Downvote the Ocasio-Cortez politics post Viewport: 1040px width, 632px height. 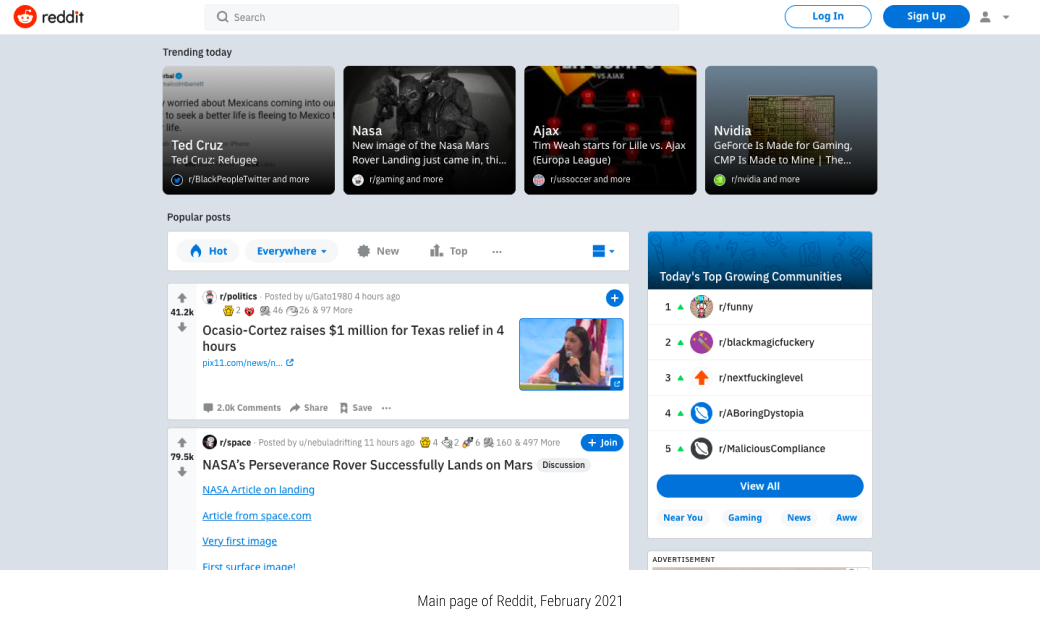(x=182, y=327)
